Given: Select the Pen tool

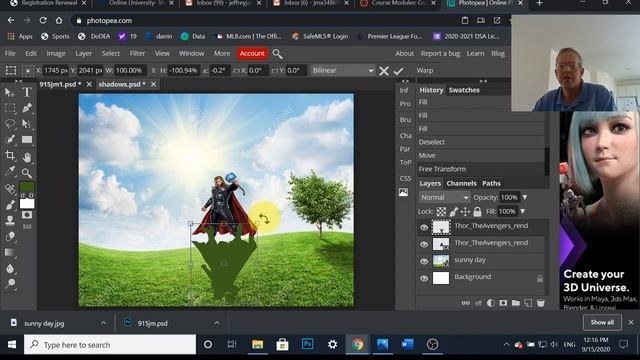Looking at the screenshot, I should (x=27, y=108).
